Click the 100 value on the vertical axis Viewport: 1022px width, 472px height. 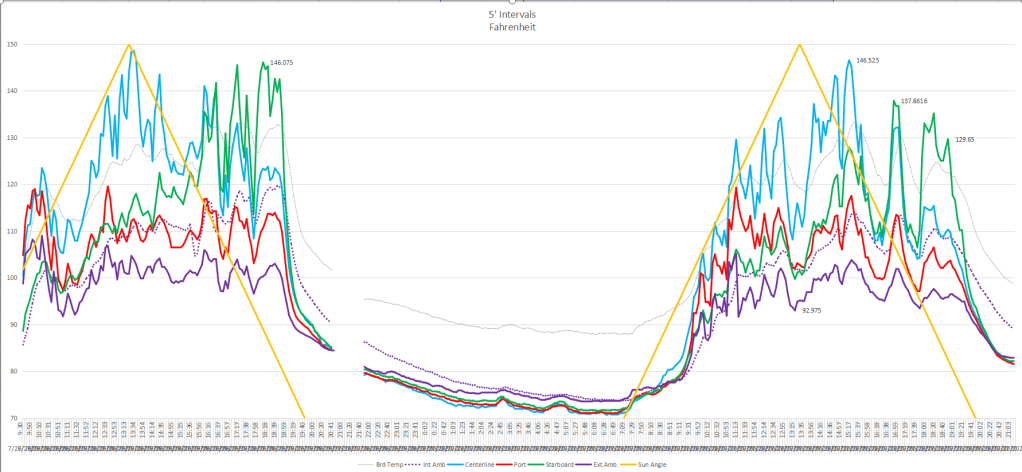(11, 278)
